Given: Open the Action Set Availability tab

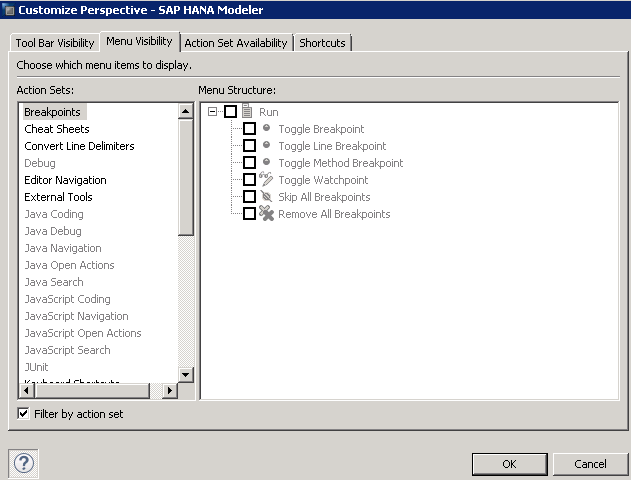Looking at the screenshot, I should (x=236, y=43).
